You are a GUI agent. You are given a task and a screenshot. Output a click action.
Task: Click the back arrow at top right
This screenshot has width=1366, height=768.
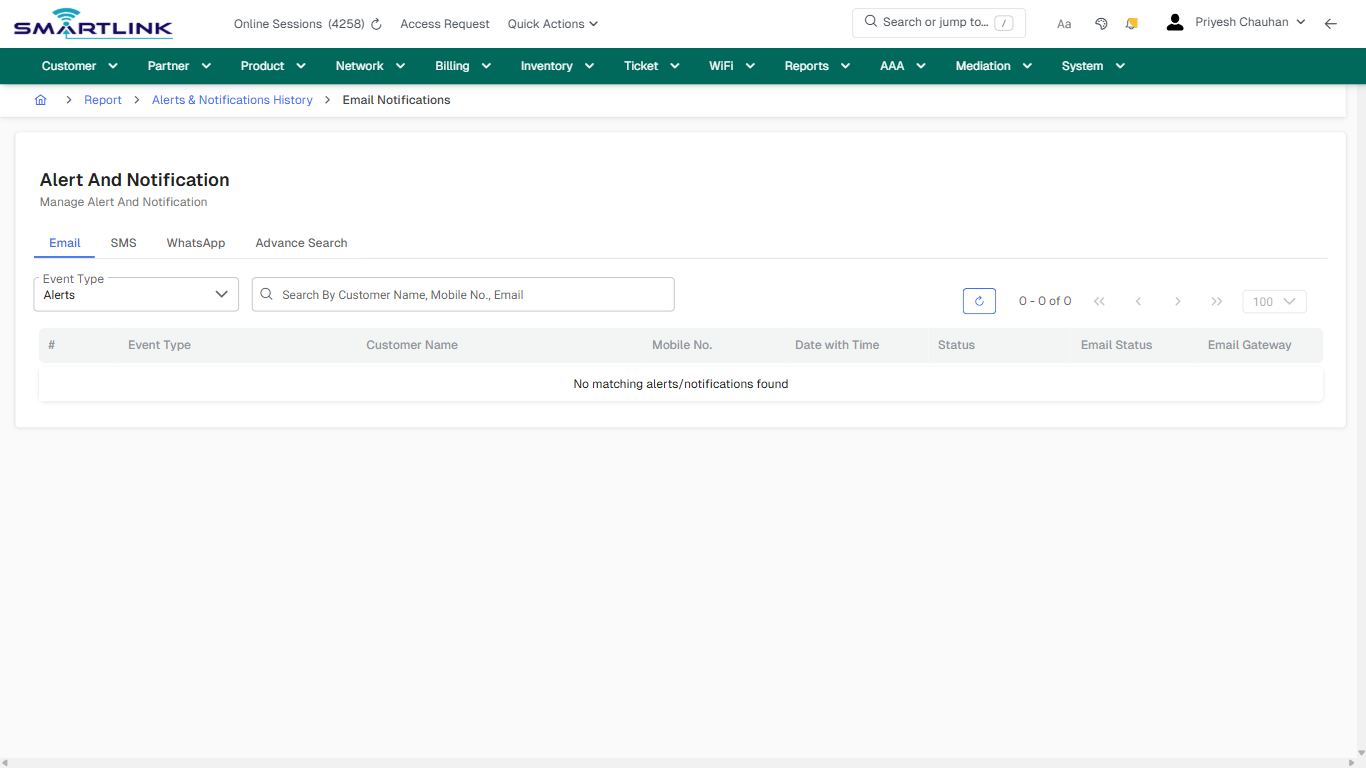click(1331, 23)
